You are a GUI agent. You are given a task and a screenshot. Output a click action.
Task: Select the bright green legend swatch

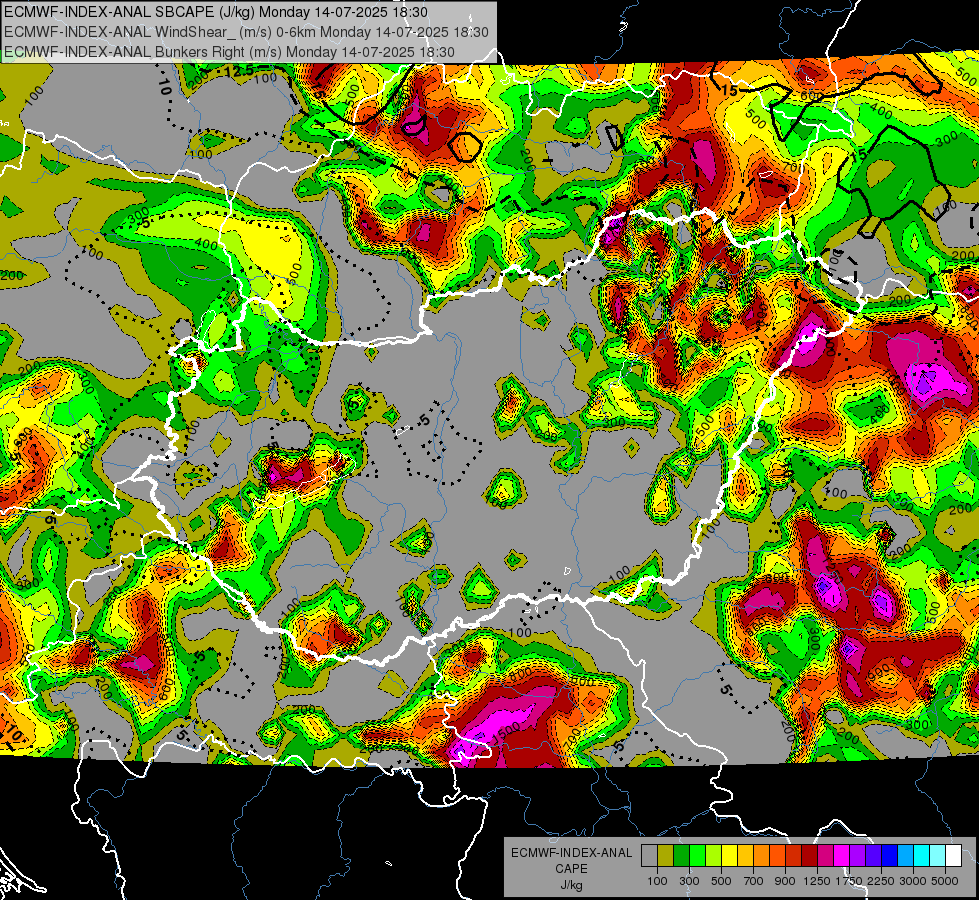(x=697, y=855)
